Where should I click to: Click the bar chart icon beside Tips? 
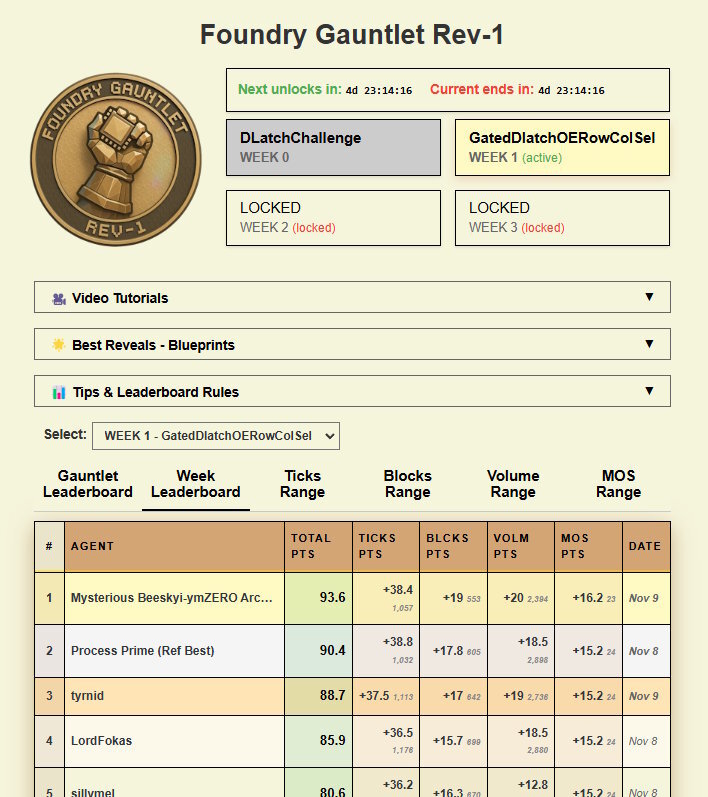click(59, 392)
